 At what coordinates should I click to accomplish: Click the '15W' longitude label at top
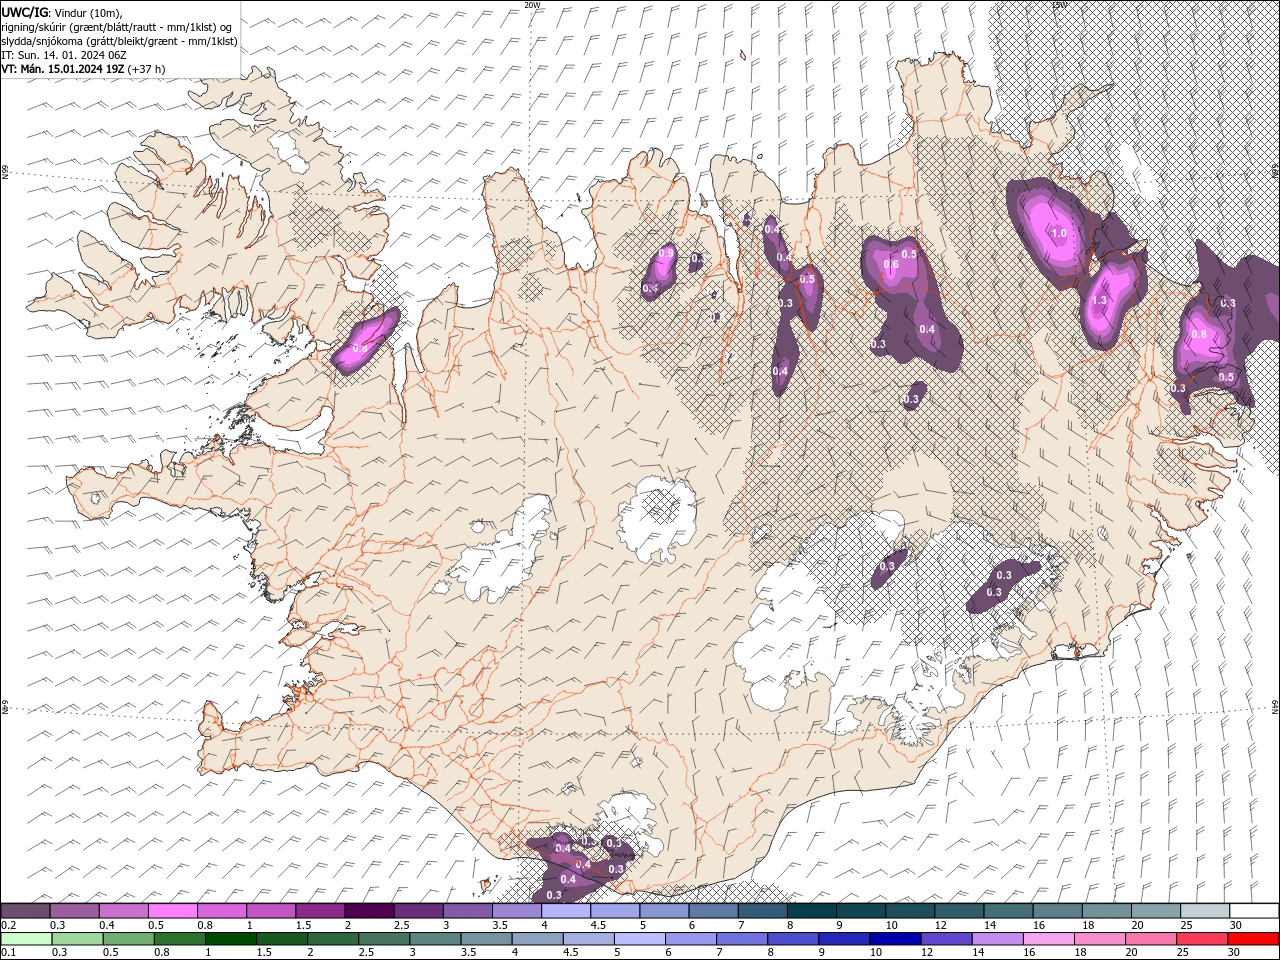[x=1059, y=5]
